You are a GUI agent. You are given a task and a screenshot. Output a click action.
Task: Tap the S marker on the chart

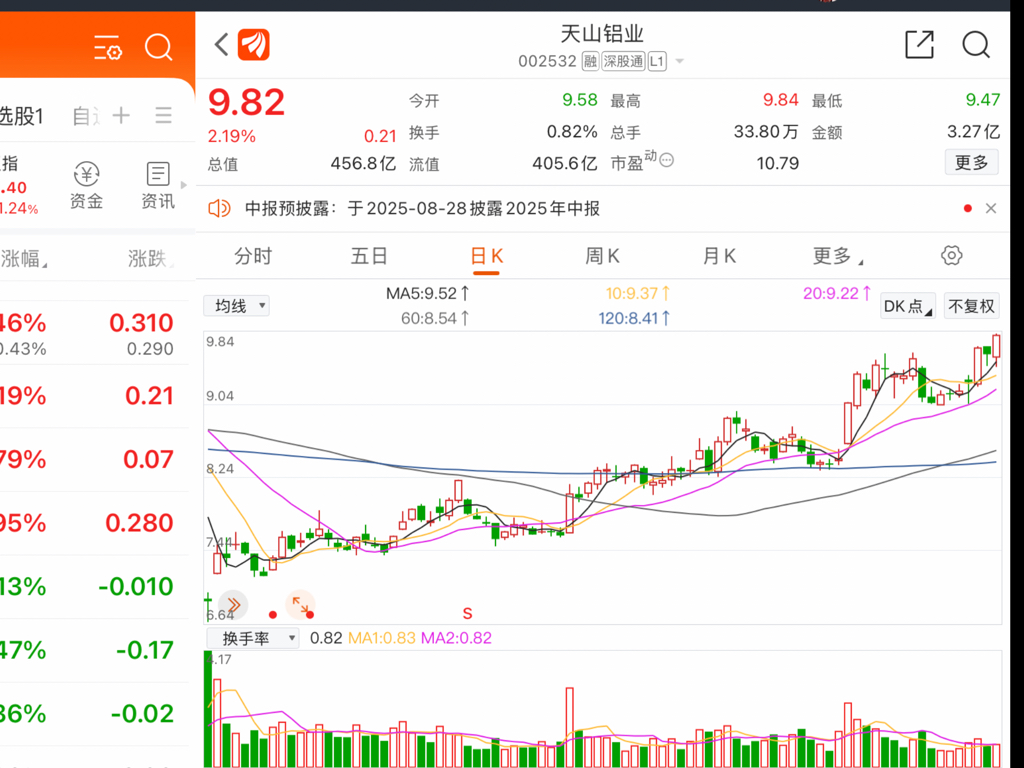[467, 613]
